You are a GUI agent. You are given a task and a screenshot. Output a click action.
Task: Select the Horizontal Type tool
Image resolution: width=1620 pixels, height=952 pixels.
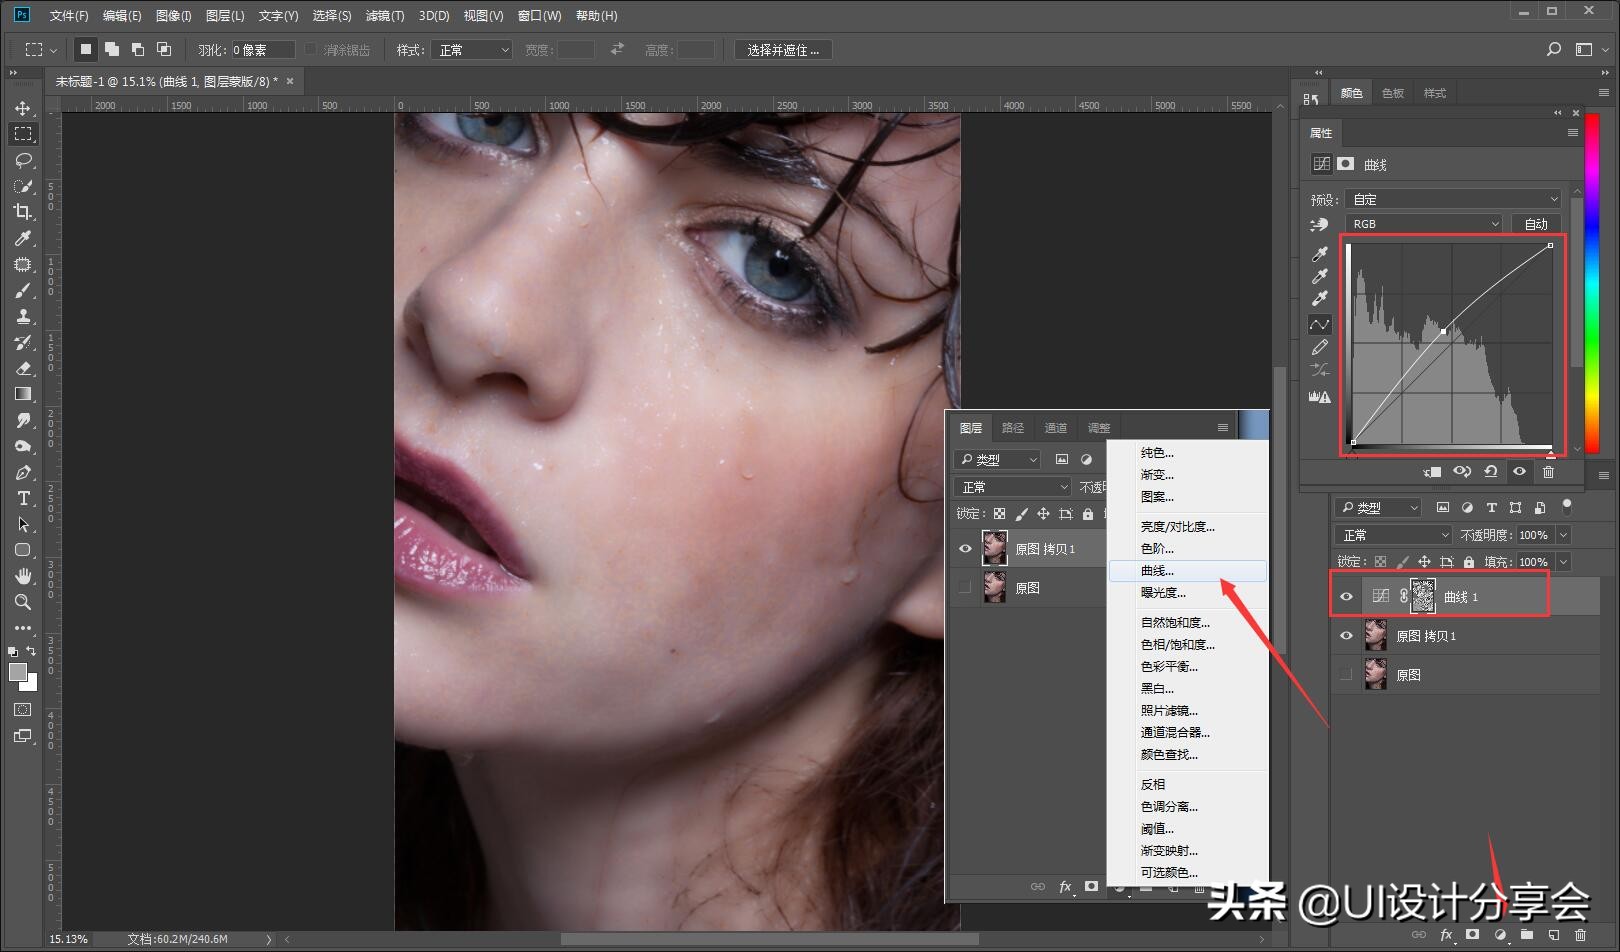pyautogui.click(x=23, y=498)
